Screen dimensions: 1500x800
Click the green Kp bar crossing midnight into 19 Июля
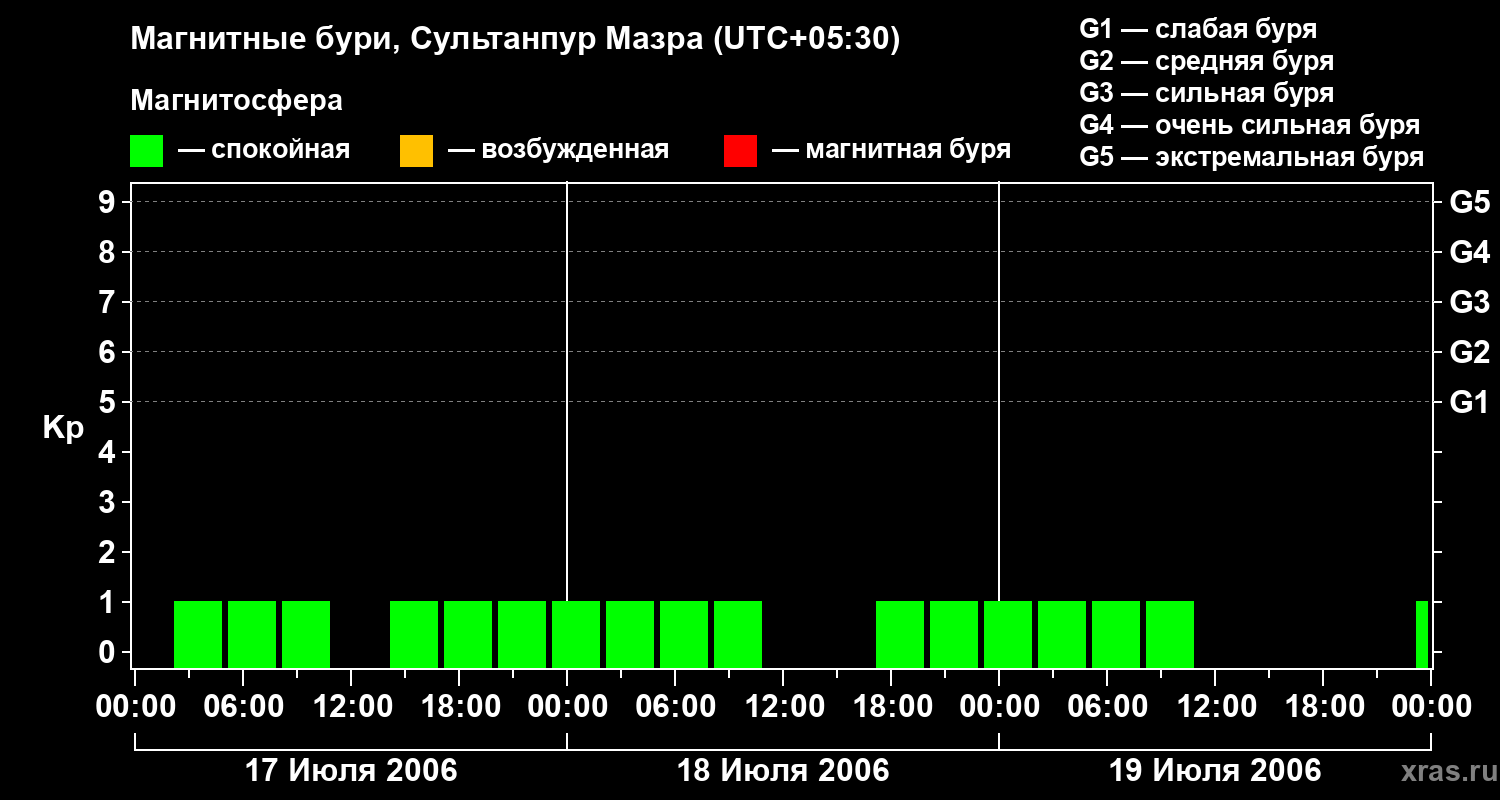1008,634
